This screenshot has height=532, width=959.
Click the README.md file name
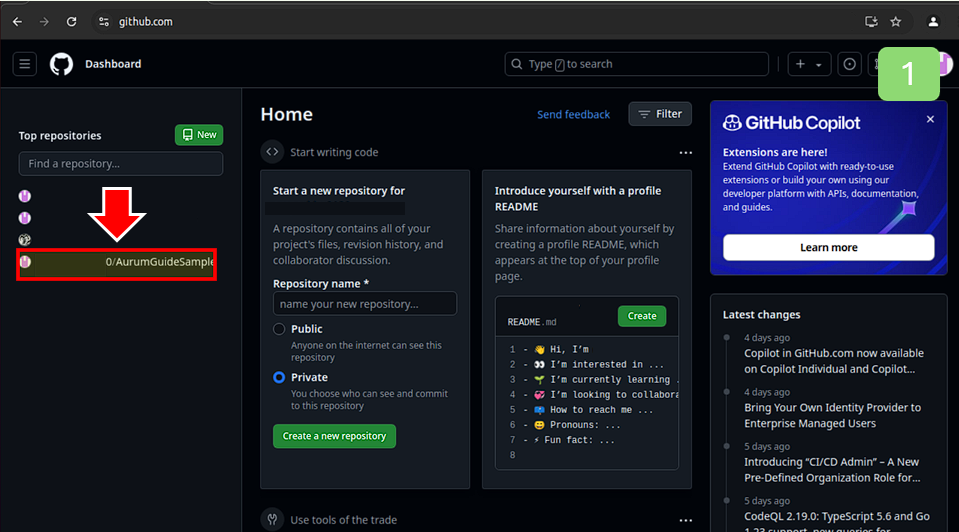[532, 322]
